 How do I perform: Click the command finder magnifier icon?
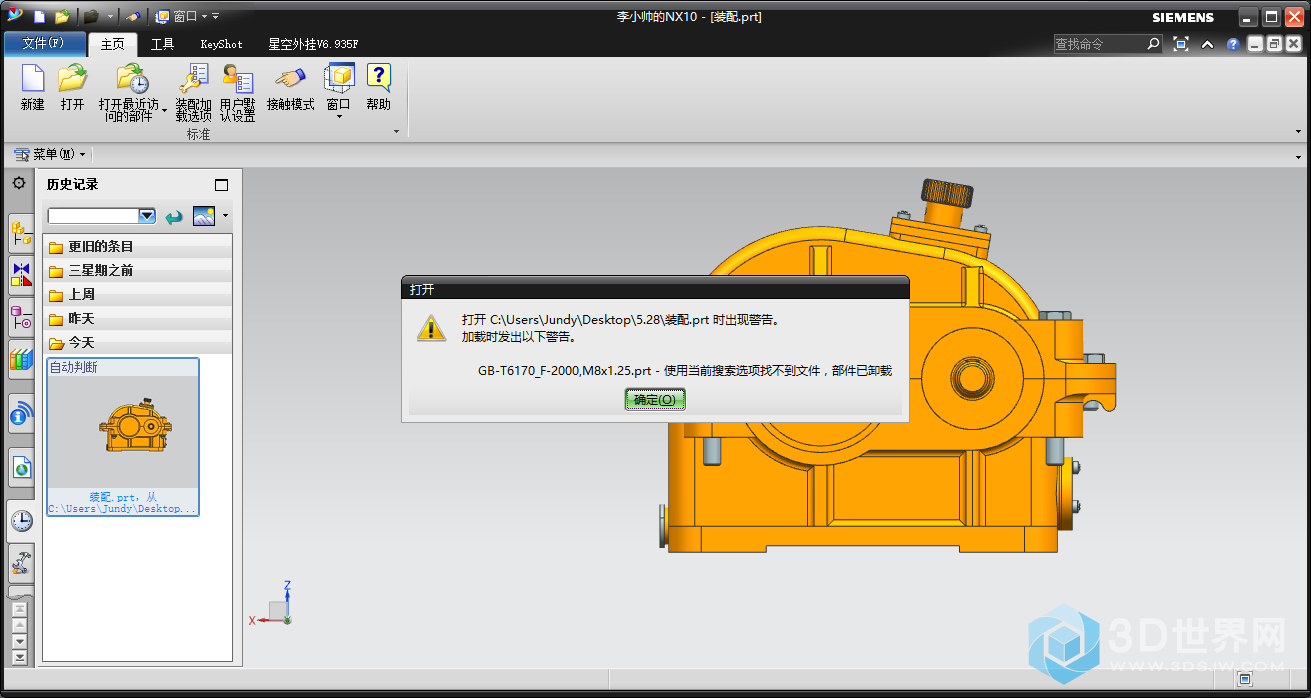pos(1154,44)
